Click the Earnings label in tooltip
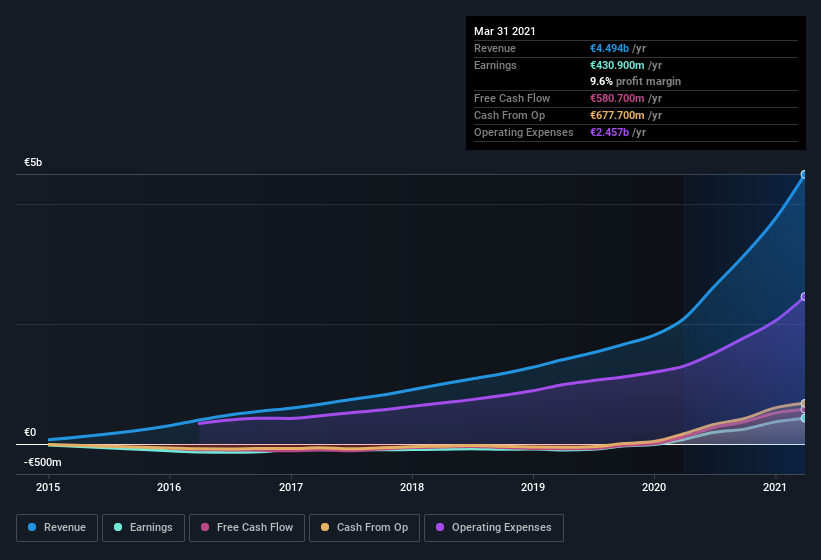Viewport: 821px width, 560px height. pos(495,65)
